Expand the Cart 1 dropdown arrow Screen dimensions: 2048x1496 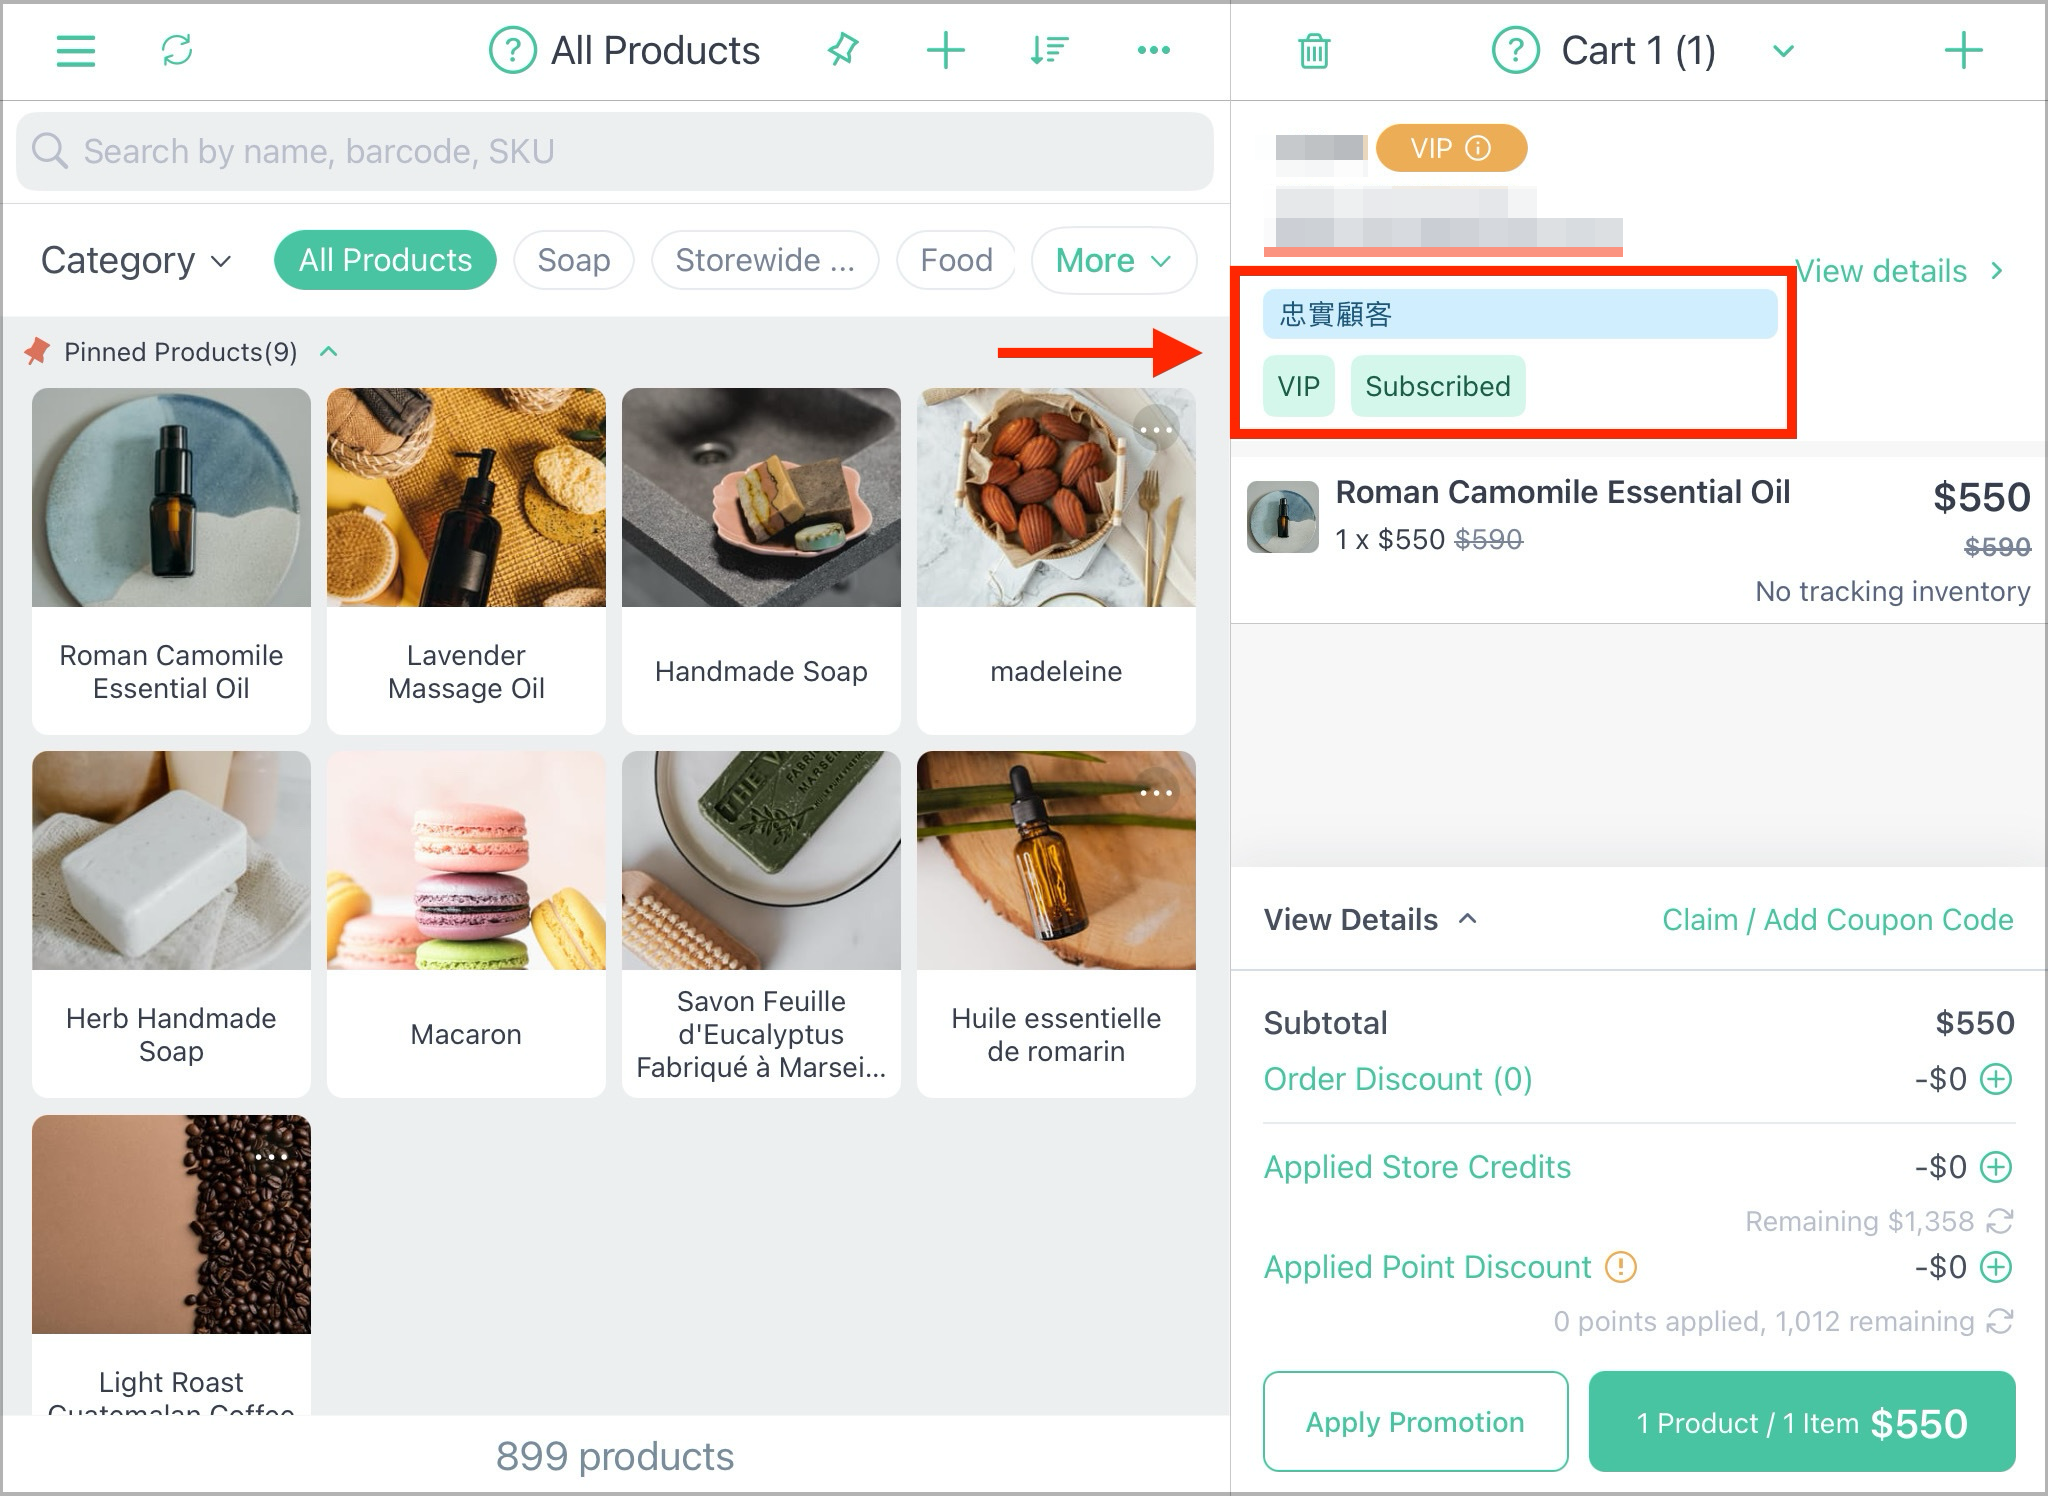(x=1783, y=51)
